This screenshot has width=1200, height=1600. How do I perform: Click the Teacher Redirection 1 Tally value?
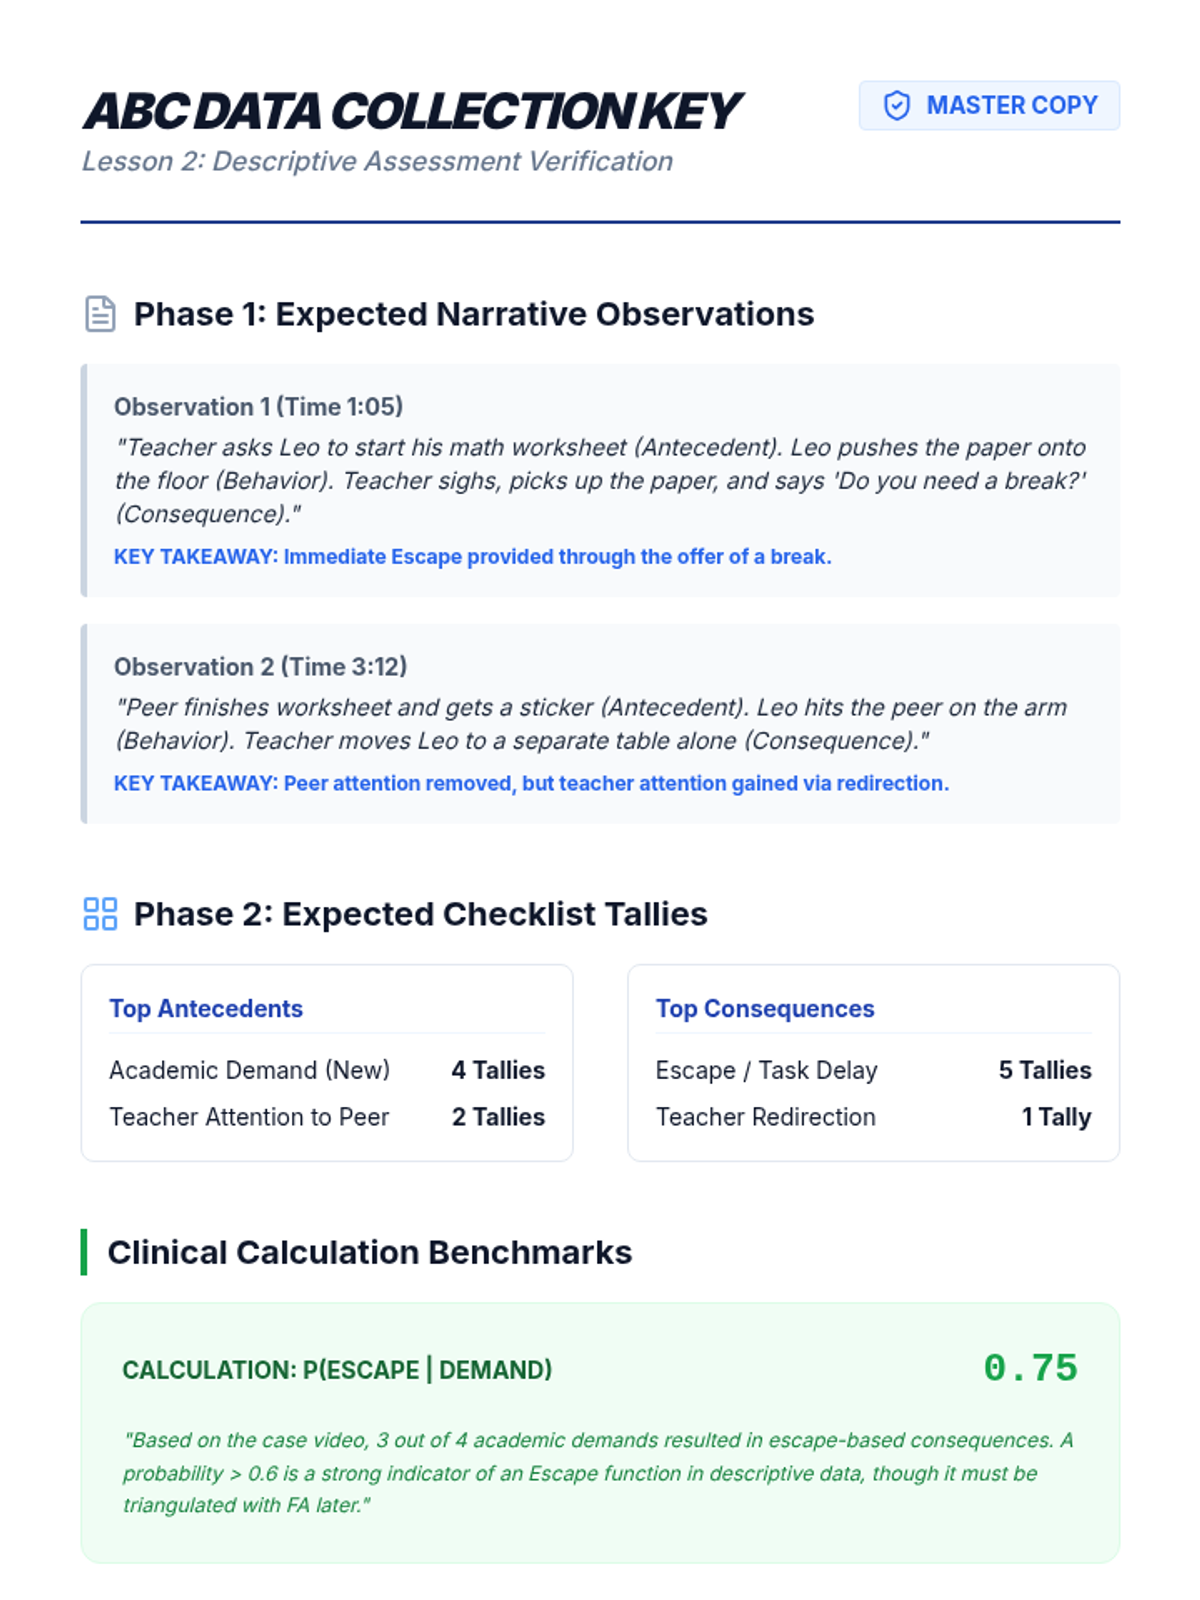tap(1055, 1117)
